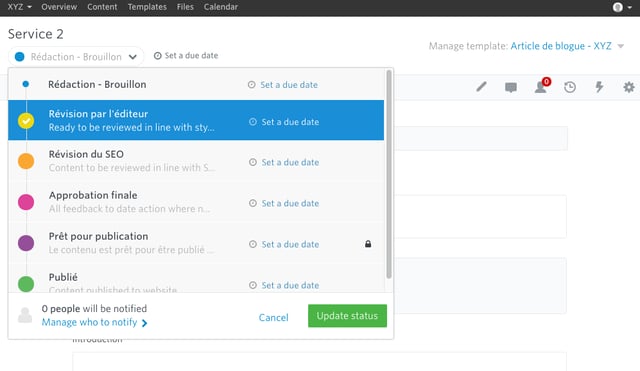
Task: Open the XYZ project dropdown
Action: point(19,7)
